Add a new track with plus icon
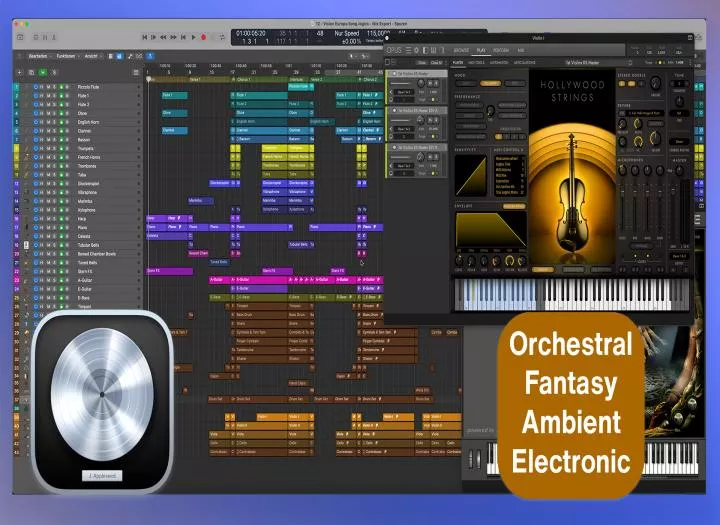The image size is (720, 525). point(19,73)
